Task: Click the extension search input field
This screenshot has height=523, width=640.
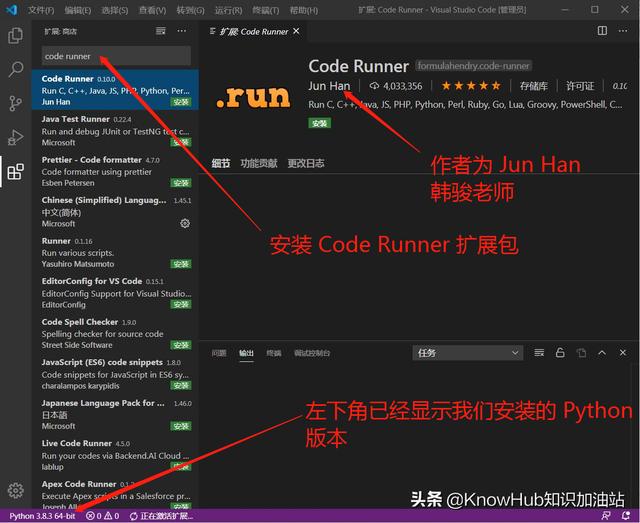Action: [x=116, y=56]
